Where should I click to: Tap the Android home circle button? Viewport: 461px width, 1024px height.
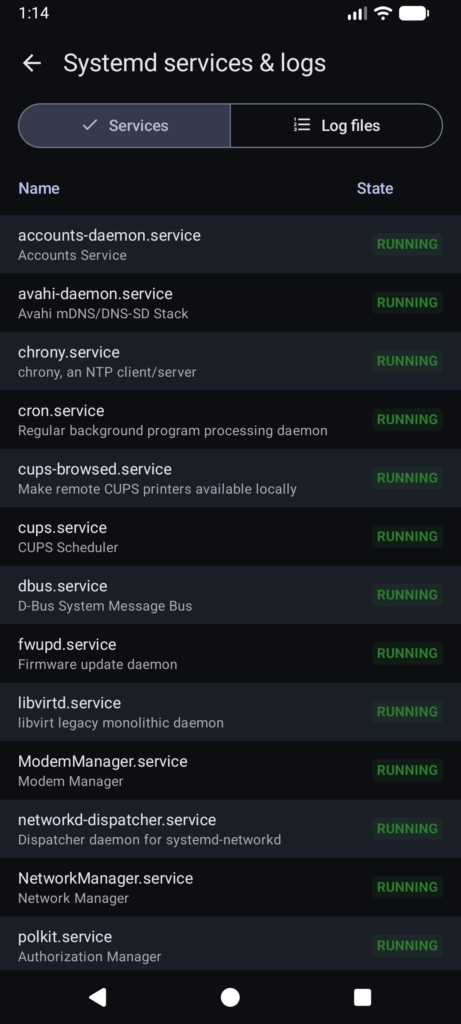(230, 997)
